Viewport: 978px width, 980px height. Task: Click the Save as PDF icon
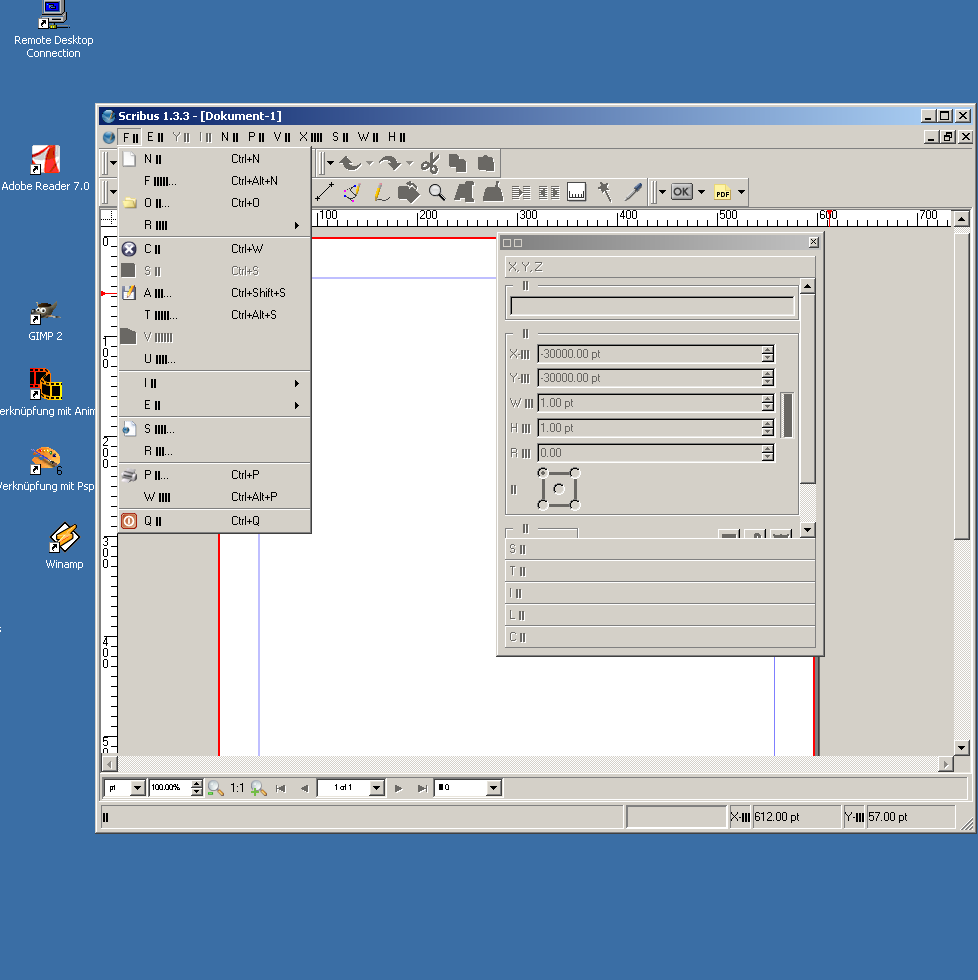tap(722, 192)
